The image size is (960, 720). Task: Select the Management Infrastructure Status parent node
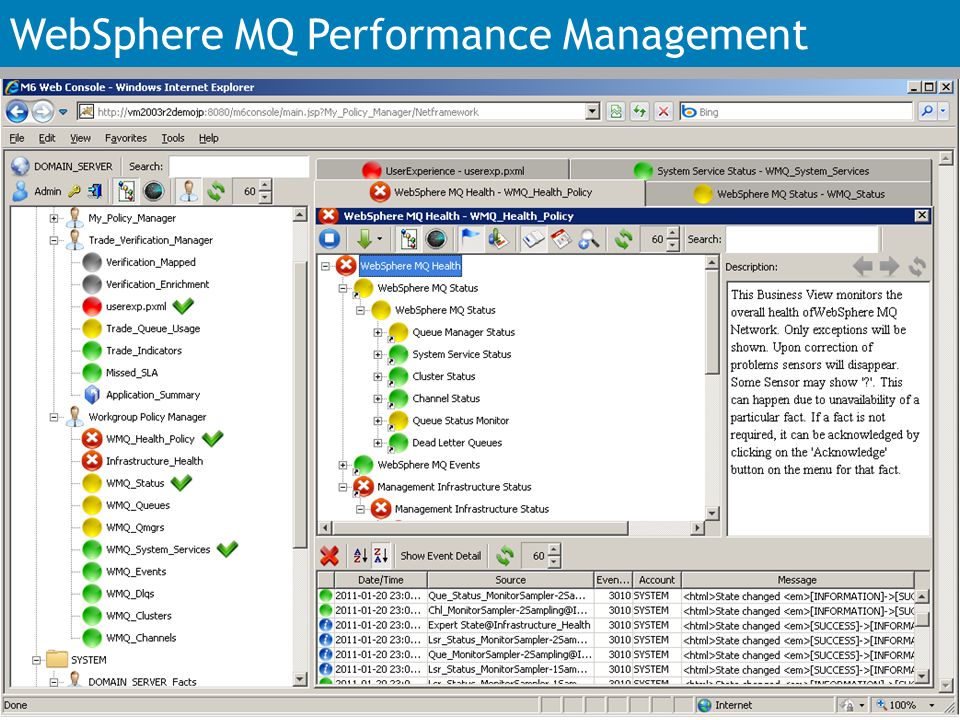point(454,487)
